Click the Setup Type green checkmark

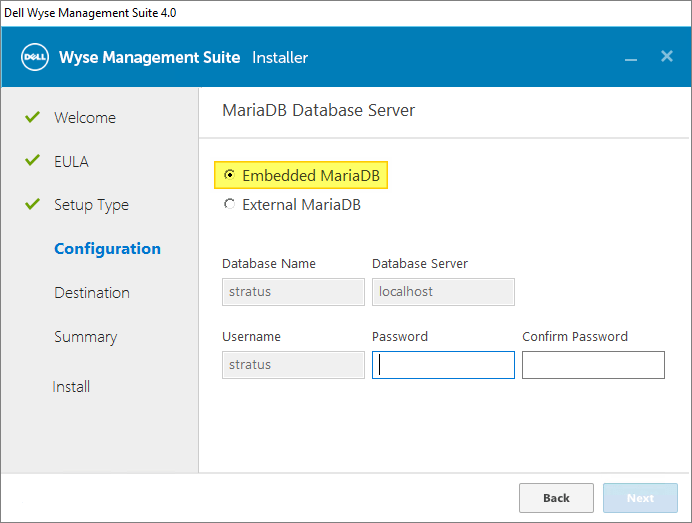click(x=32, y=205)
